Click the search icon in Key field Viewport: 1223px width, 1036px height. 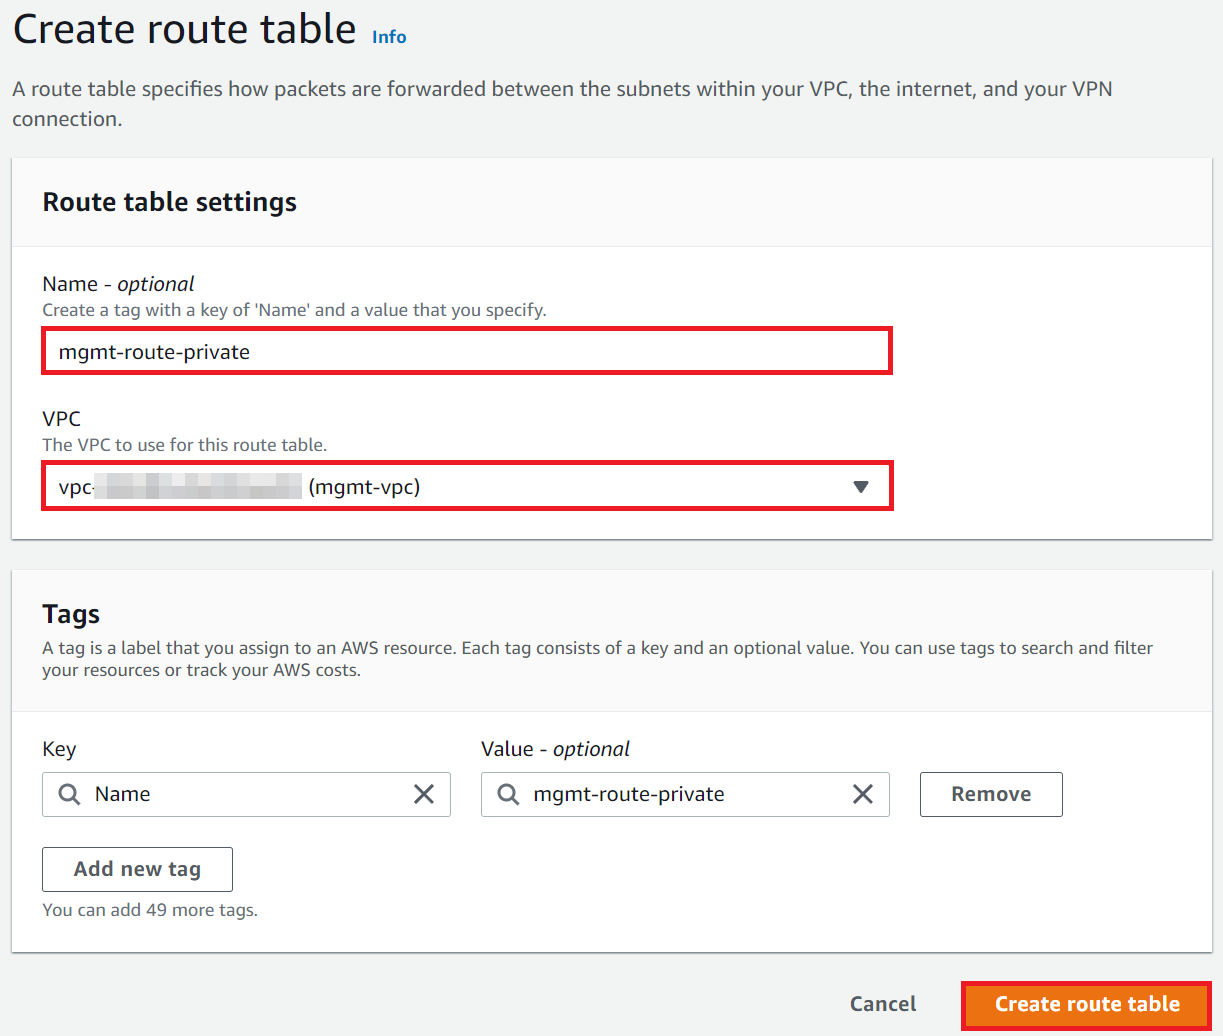(x=69, y=794)
